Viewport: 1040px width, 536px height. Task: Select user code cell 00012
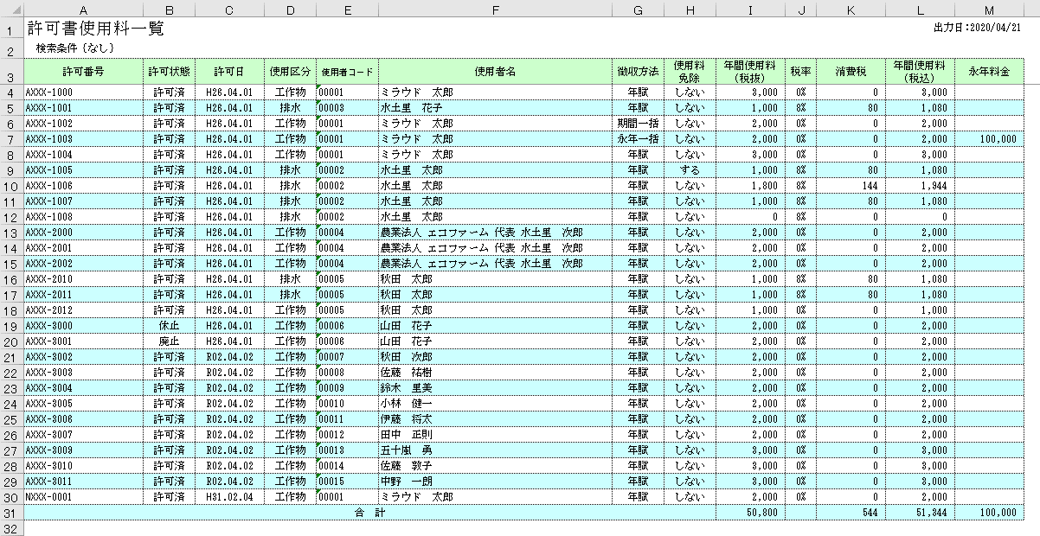(x=348, y=435)
